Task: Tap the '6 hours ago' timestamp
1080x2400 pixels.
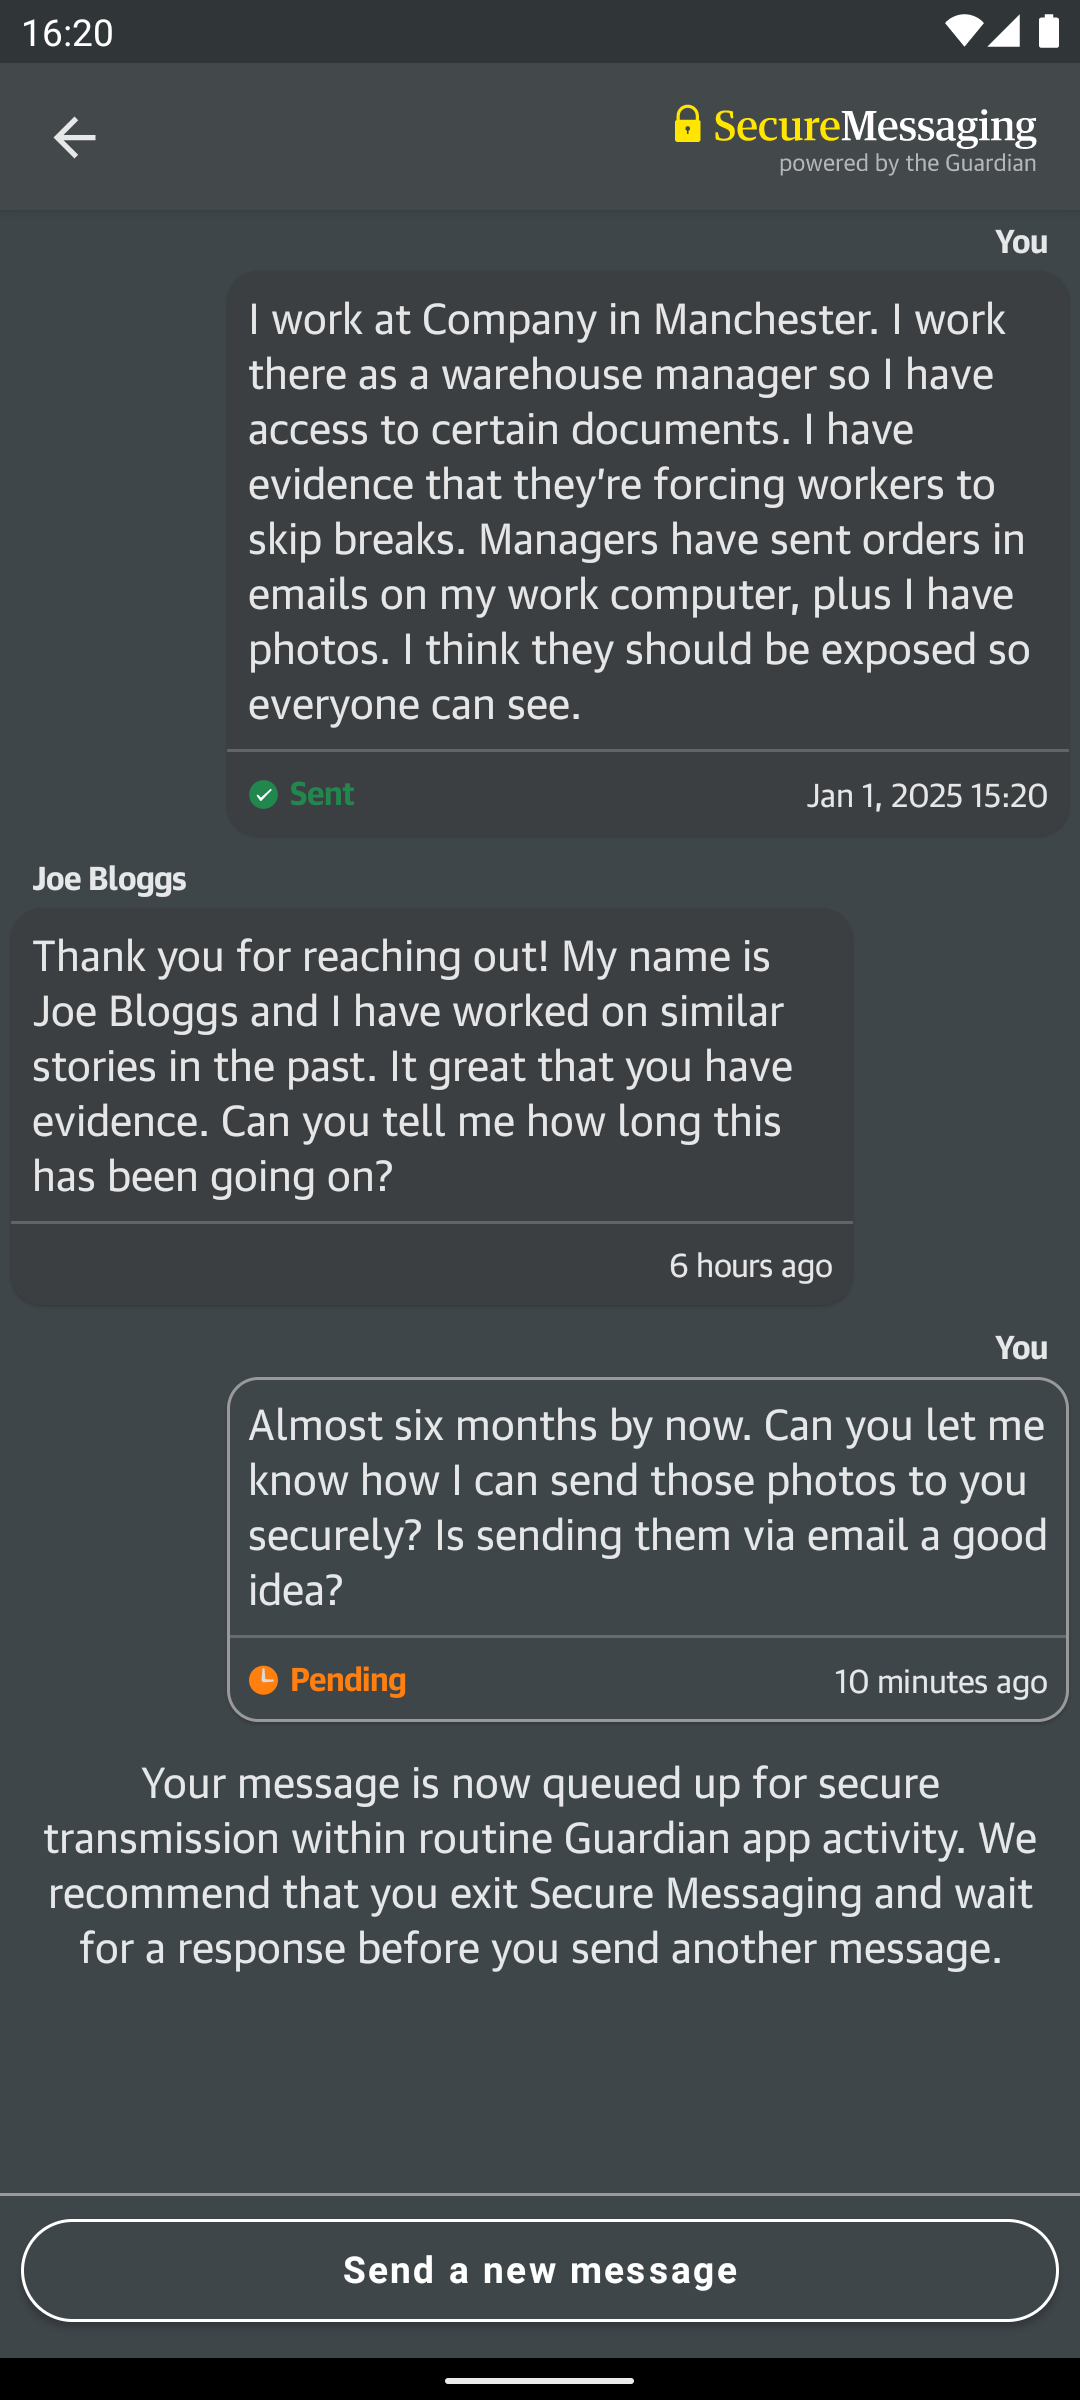Action: pos(750,1266)
